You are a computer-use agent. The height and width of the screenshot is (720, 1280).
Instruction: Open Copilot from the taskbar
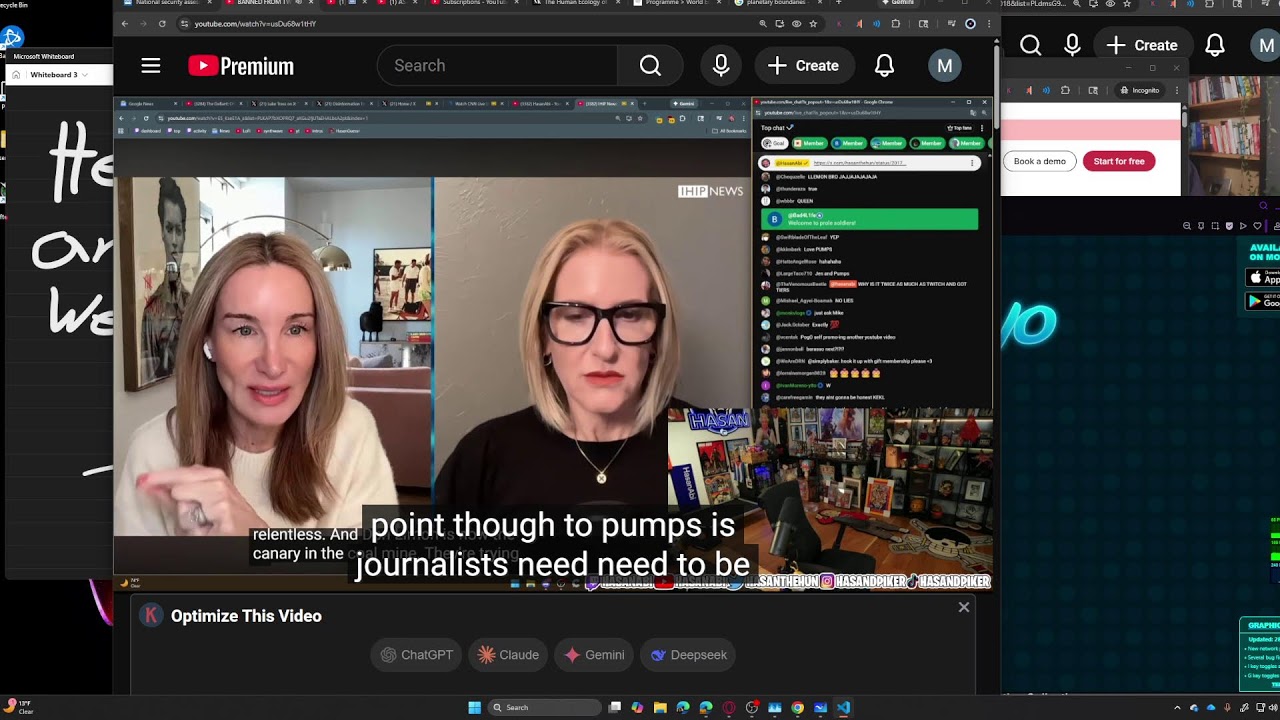(x=637, y=707)
